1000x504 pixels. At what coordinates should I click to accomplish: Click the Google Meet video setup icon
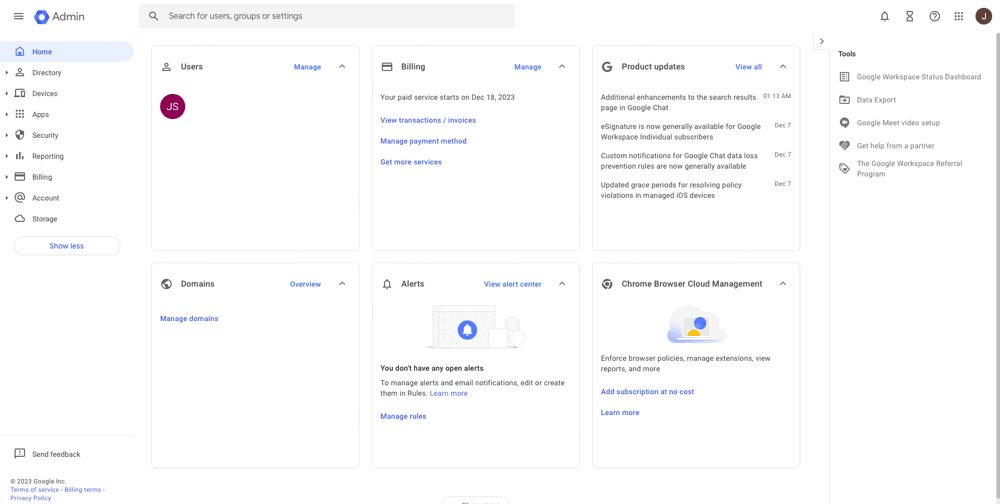click(x=844, y=123)
